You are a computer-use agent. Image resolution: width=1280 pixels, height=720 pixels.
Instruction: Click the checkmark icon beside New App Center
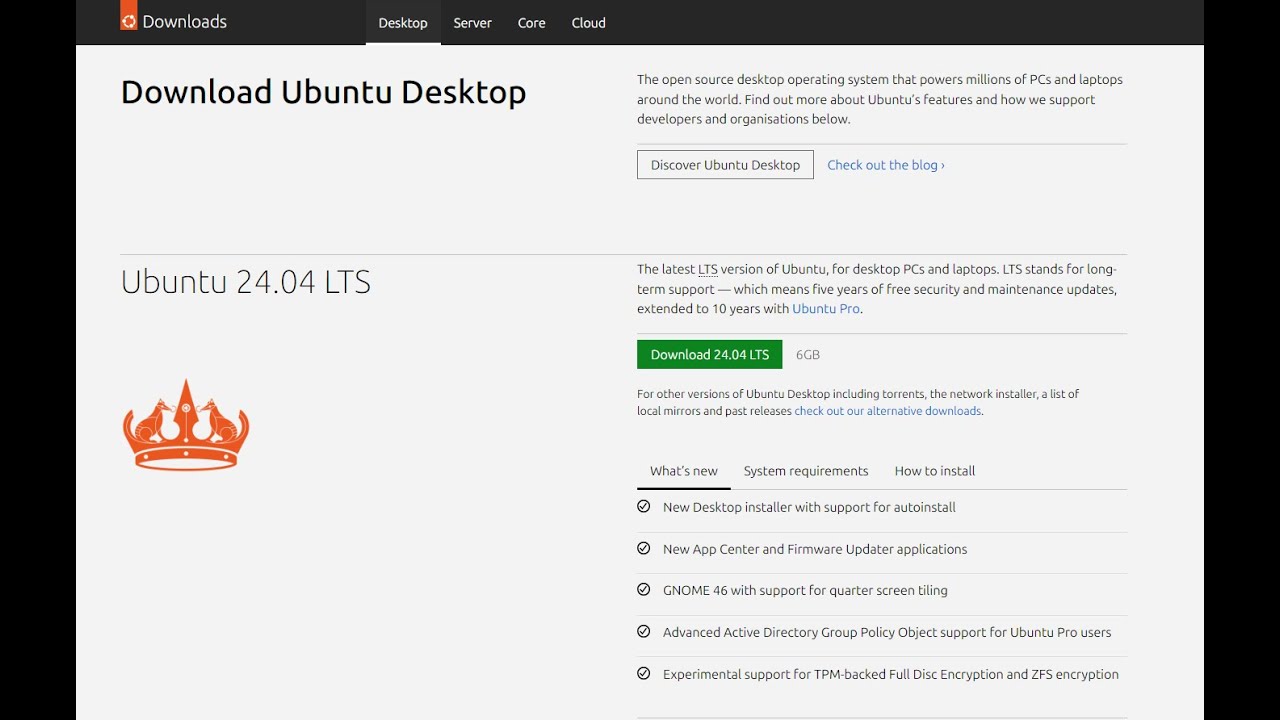[x=644, y=549]
